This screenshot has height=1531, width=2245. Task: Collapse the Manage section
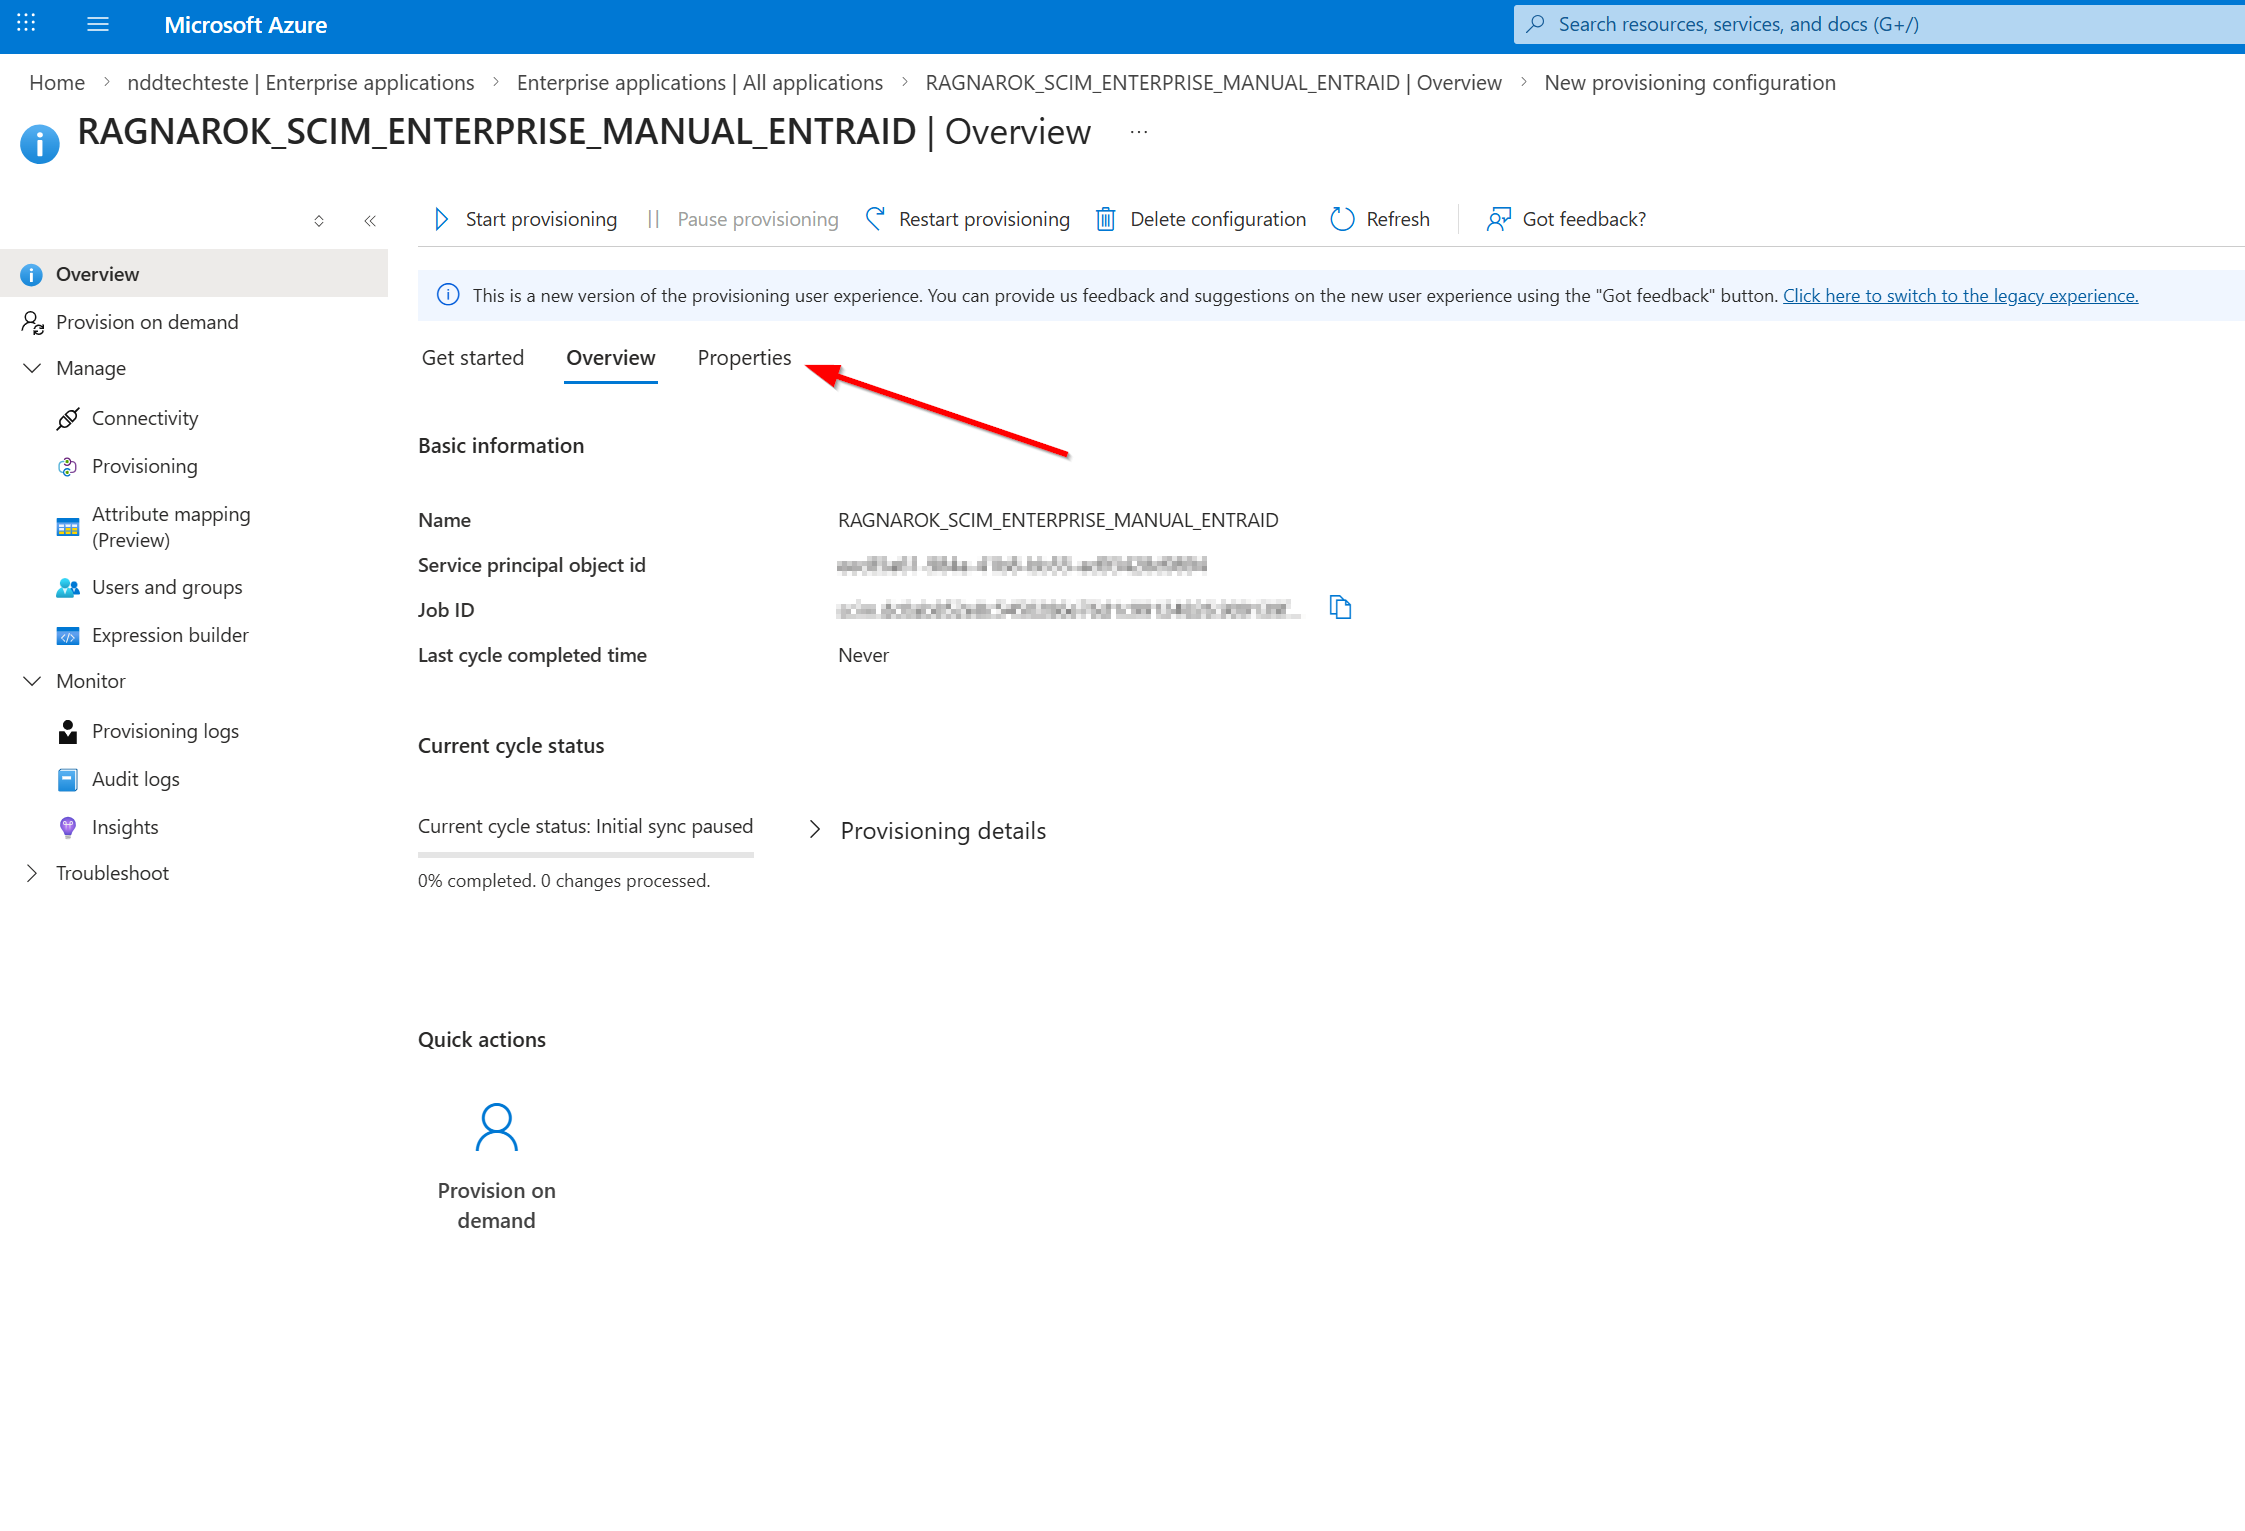(x=32, y=368)
